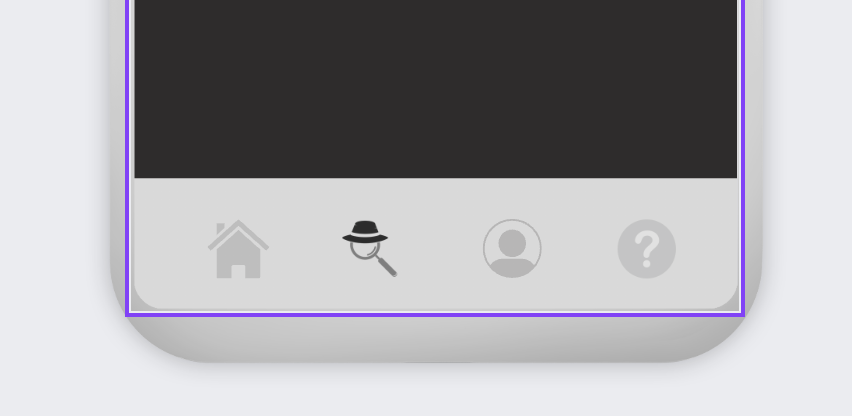Click the magnifying glass lens

point(364,249)
